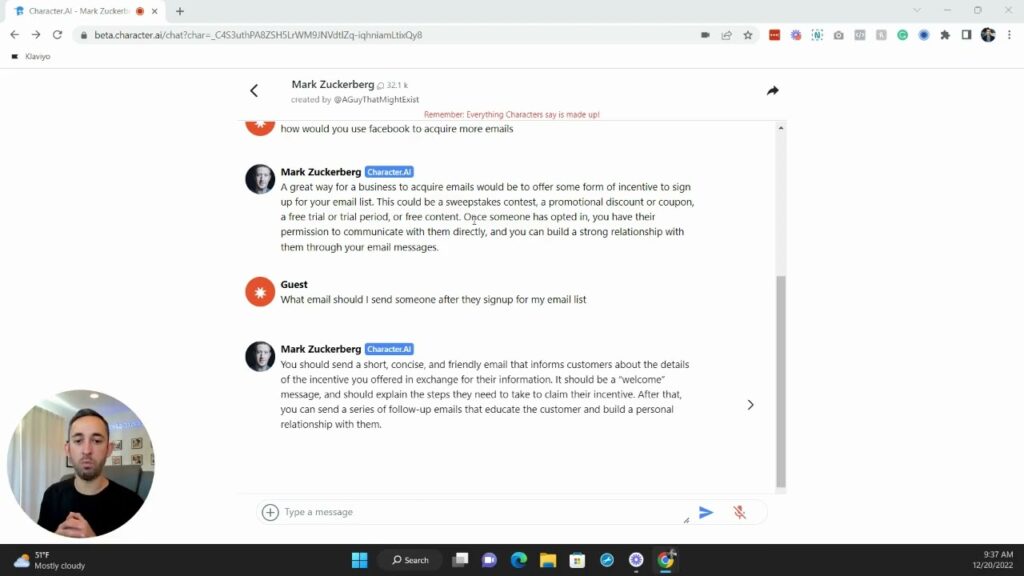The width and height of the screenshot is (1024, 576).
Task: Open creator @AGuyThatMightExist profile link
Action: pos(376,100)
